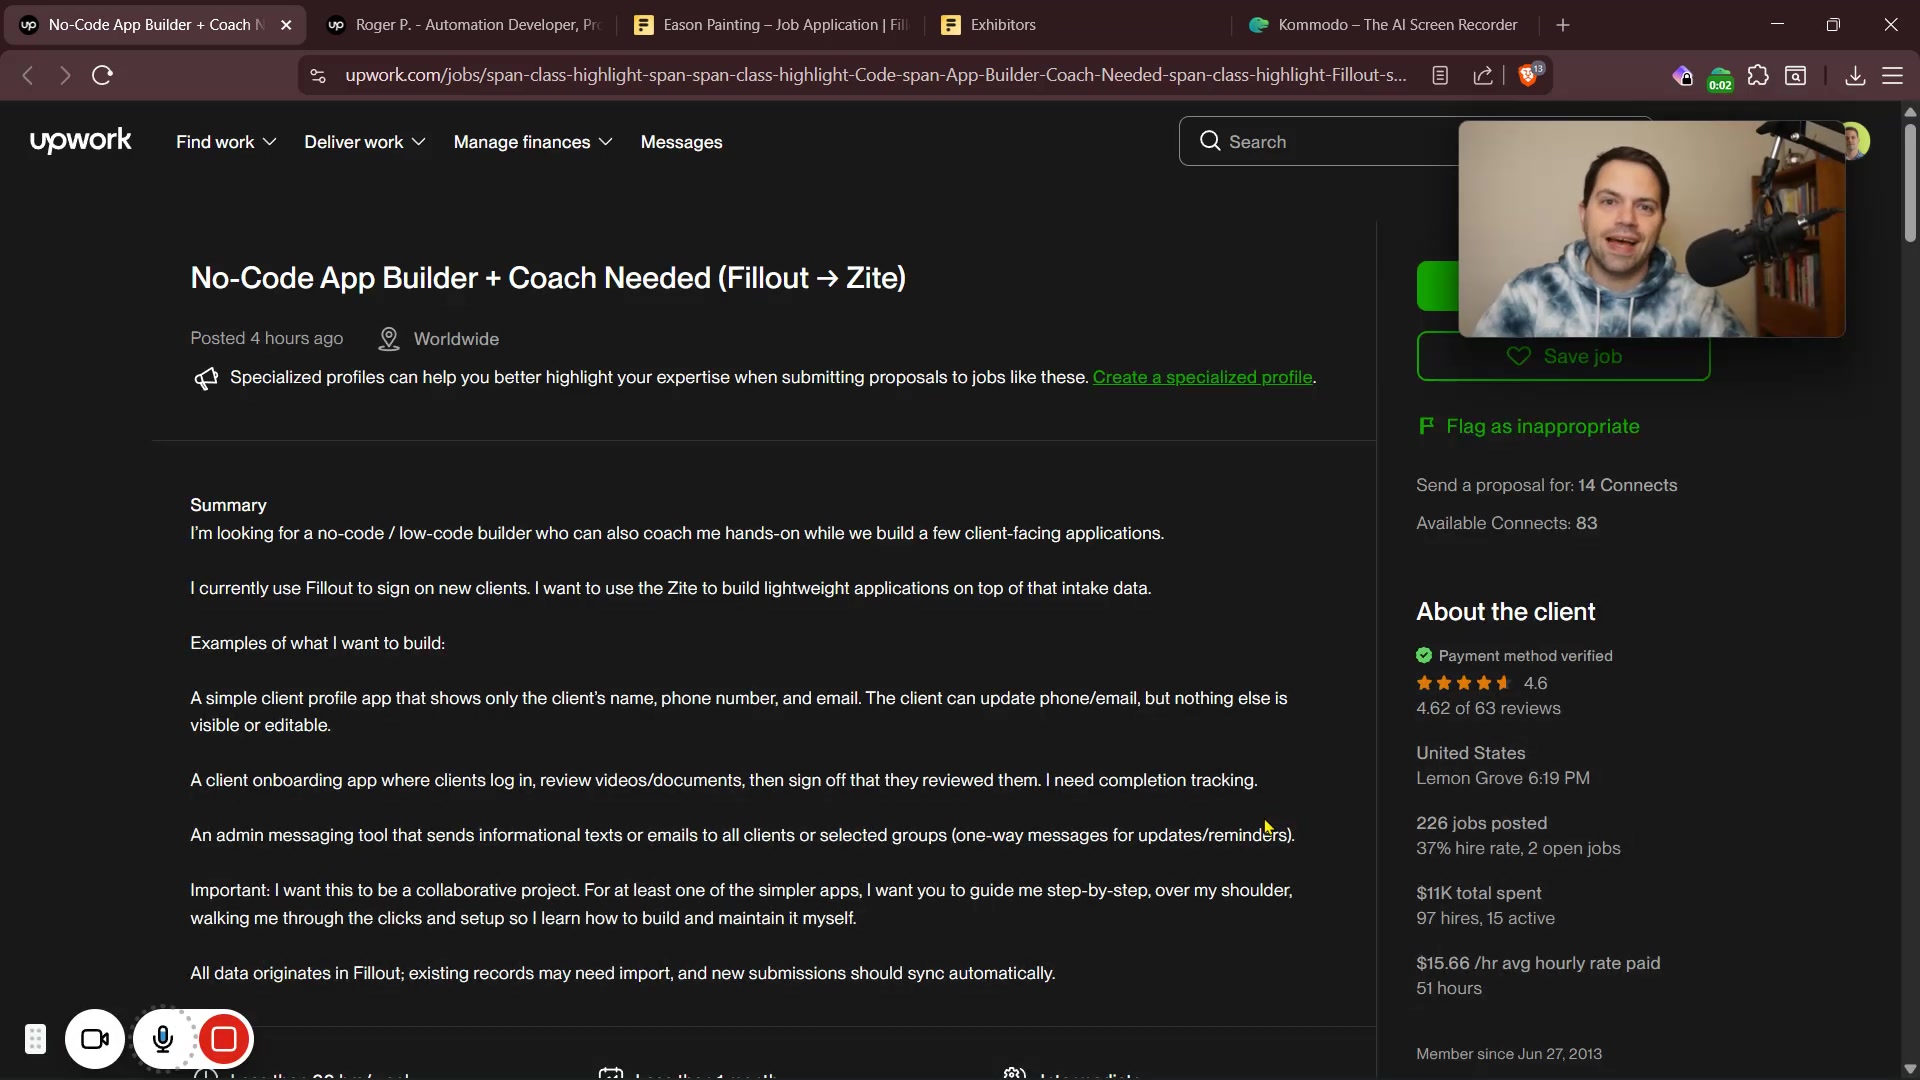Image resolution: width=1920 pixels, height=1080 pixels.
Task: Click the share page icon
Action: [x=1483, y=75]
